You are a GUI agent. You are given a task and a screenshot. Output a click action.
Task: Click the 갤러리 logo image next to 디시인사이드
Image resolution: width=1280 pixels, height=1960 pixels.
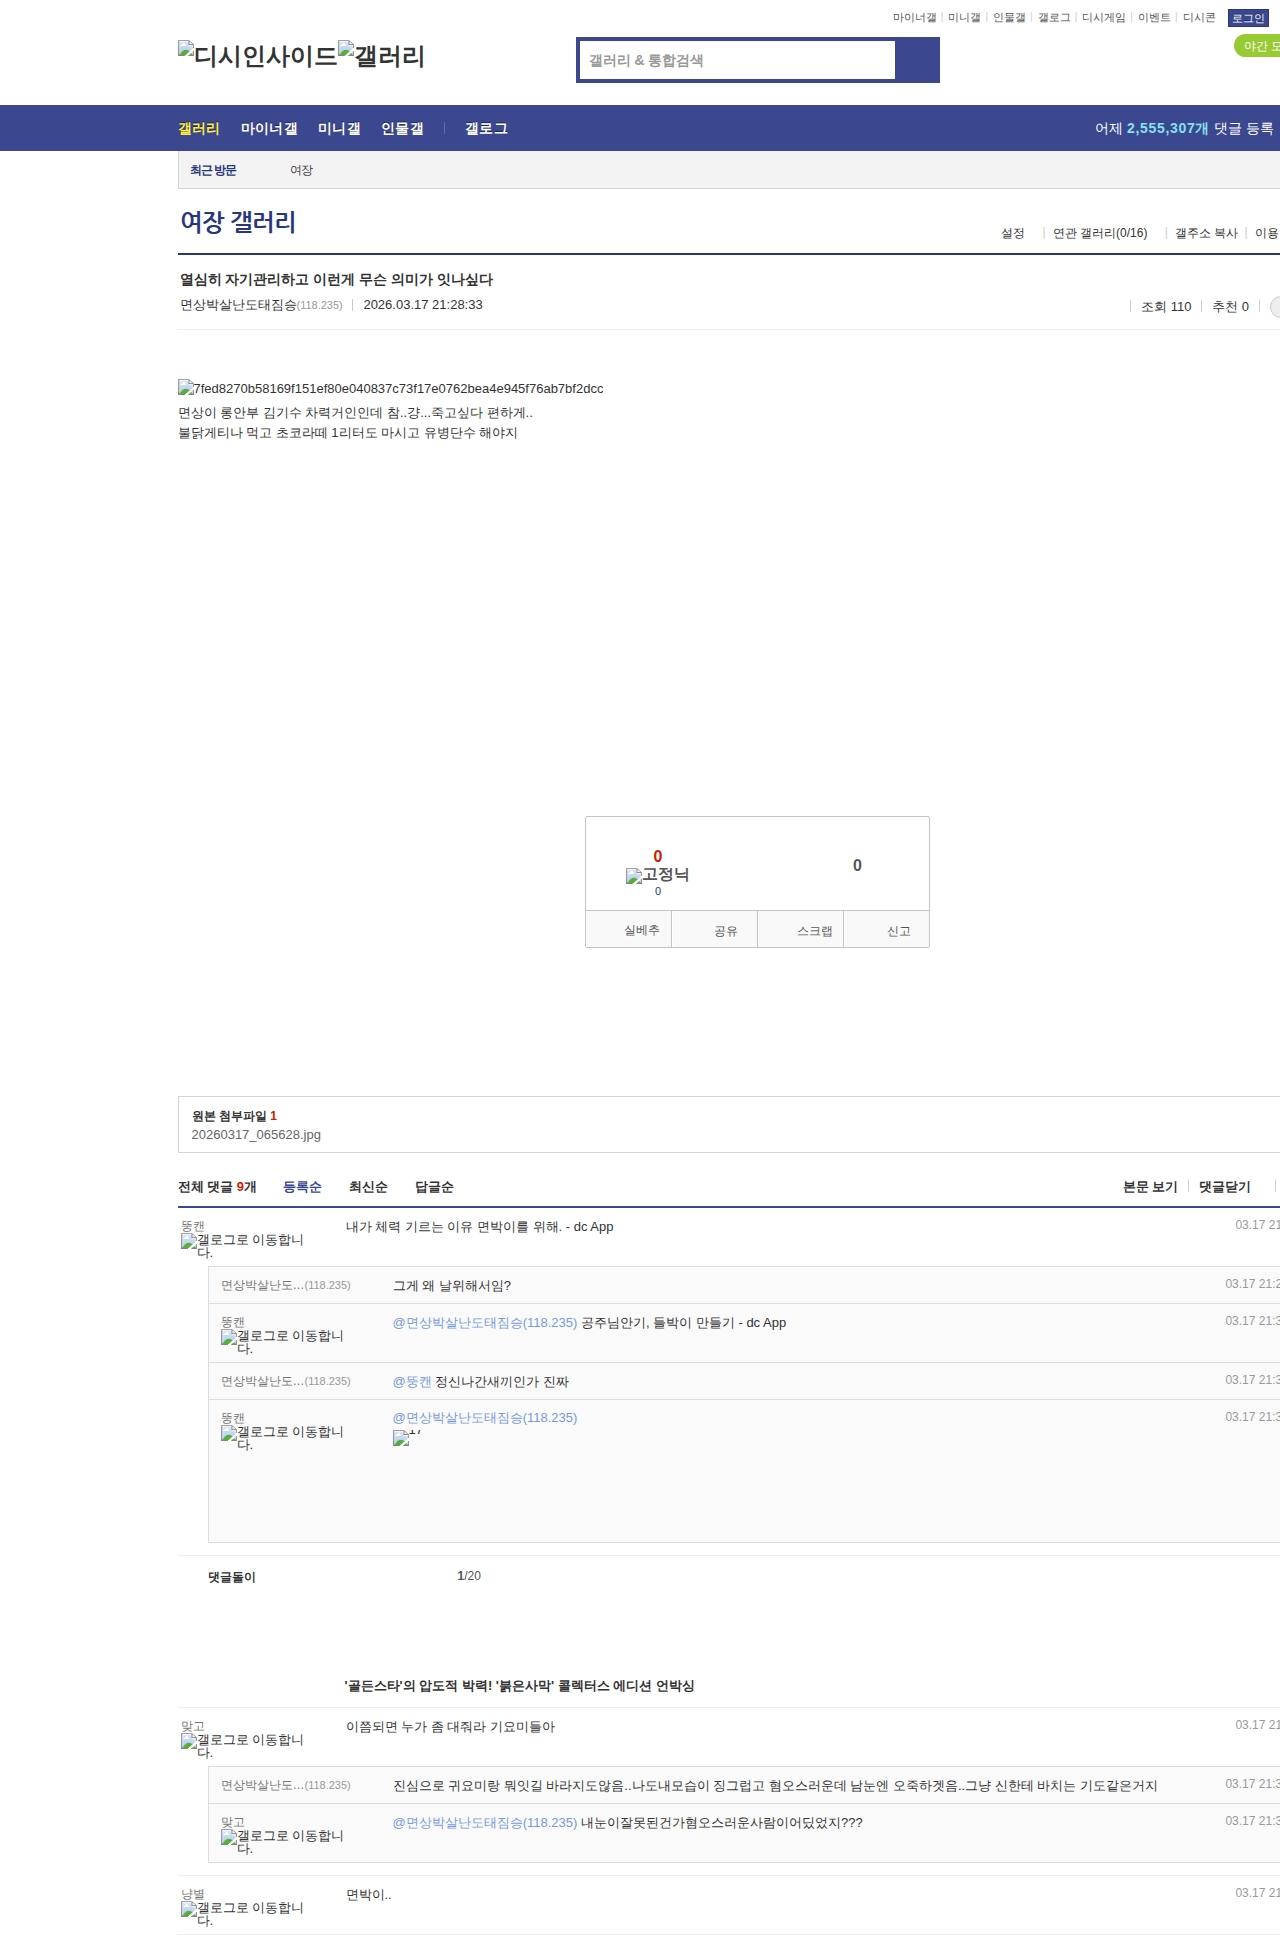[382, 55]
